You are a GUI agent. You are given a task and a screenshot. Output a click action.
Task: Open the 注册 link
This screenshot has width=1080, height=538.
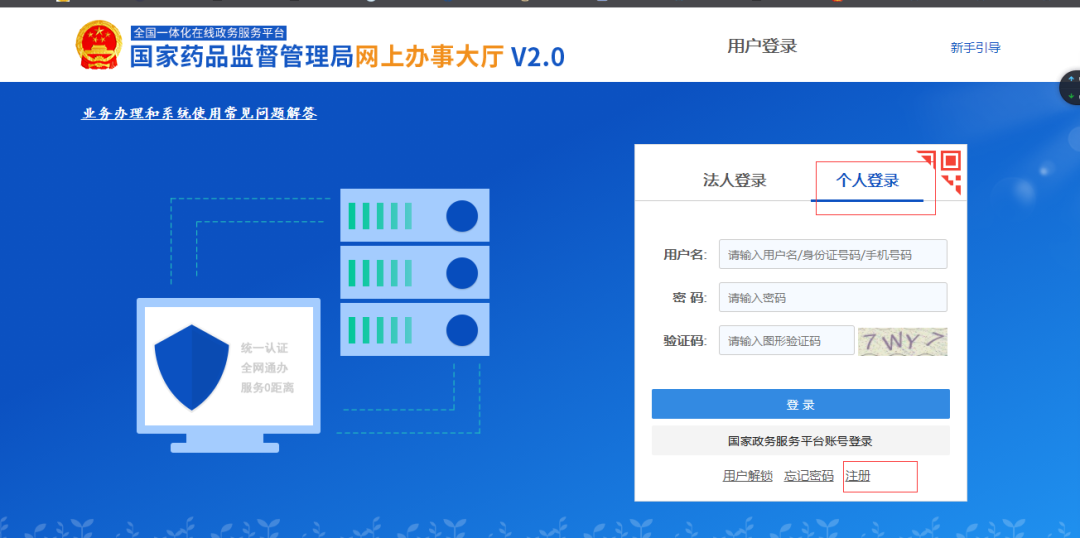(x=858, y=476)
